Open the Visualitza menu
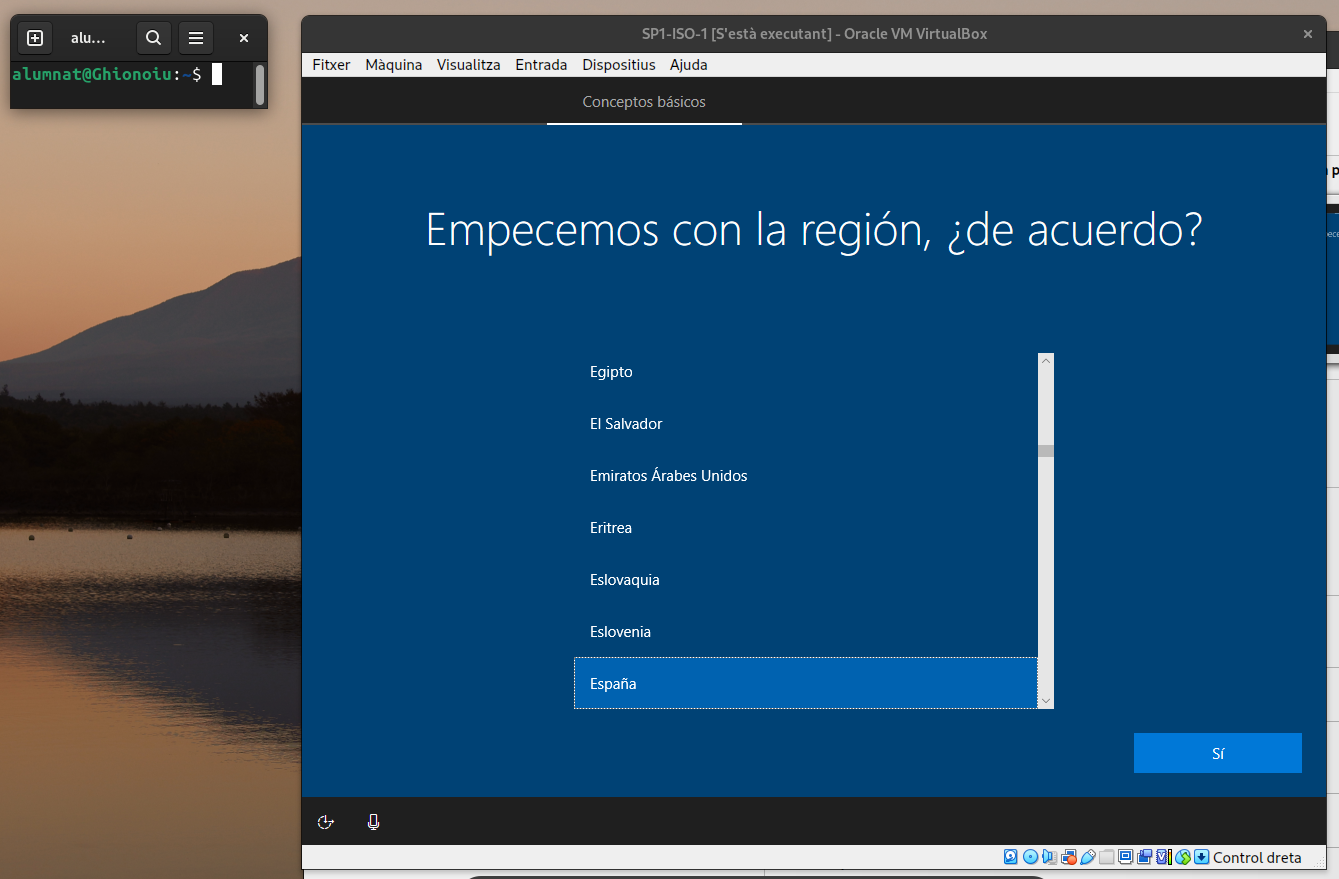1339x879 pixels. pyautogui.click(x=468, y=65)
